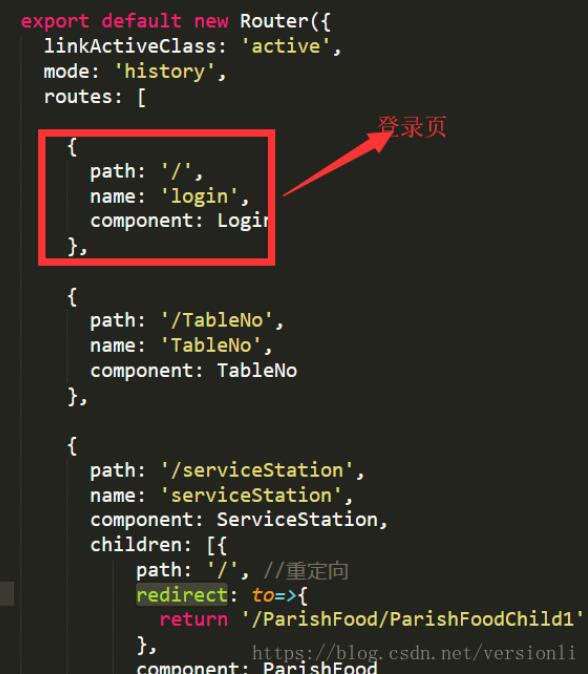Click the 'active' linkActiveClass string
Screen dimensions: 588x674
pos(286,46)
